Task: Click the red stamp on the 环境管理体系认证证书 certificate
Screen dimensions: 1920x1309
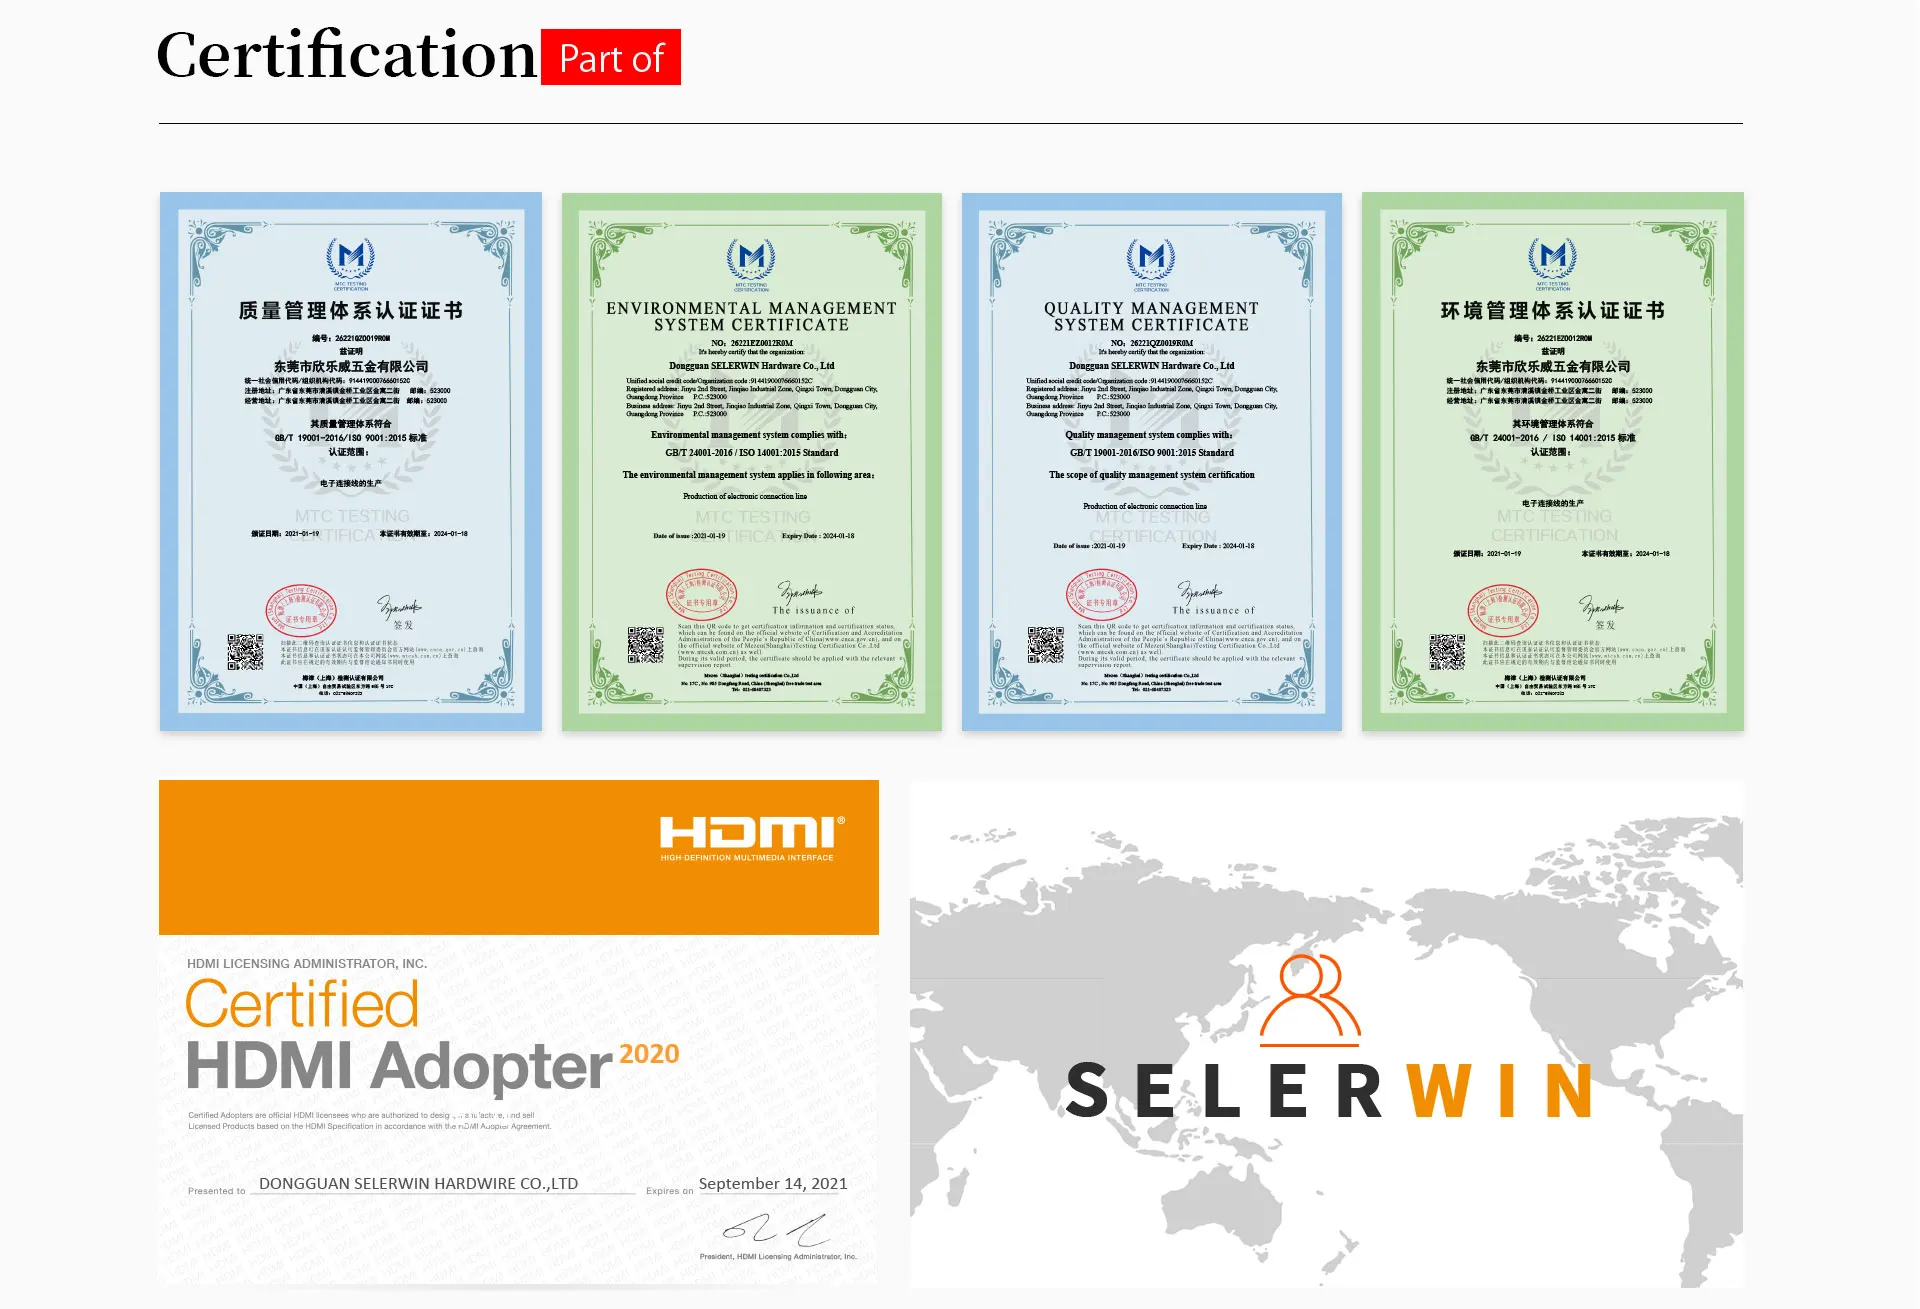Action: click(x=1503, y=611)
